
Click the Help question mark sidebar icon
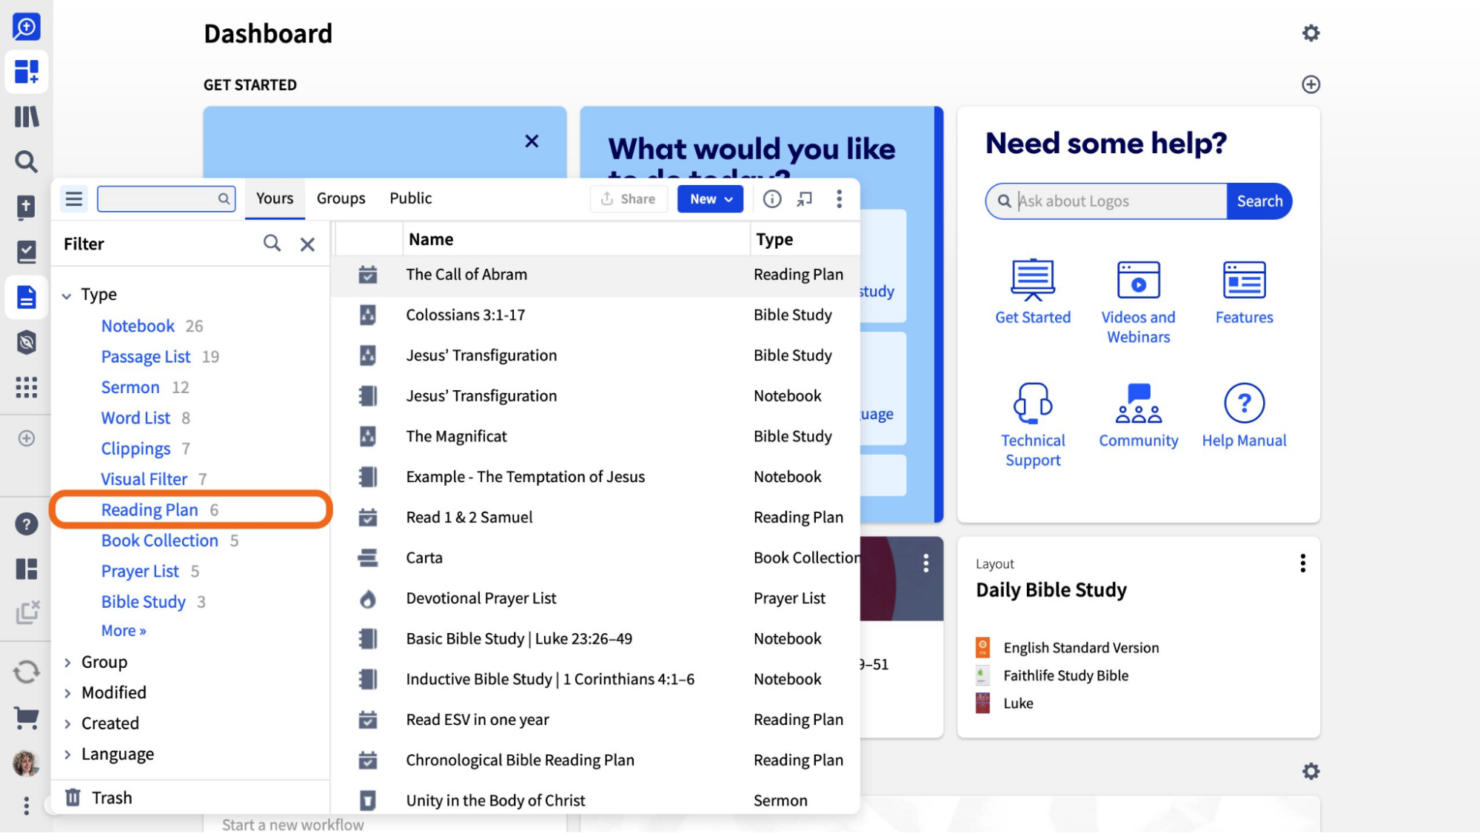26,523
